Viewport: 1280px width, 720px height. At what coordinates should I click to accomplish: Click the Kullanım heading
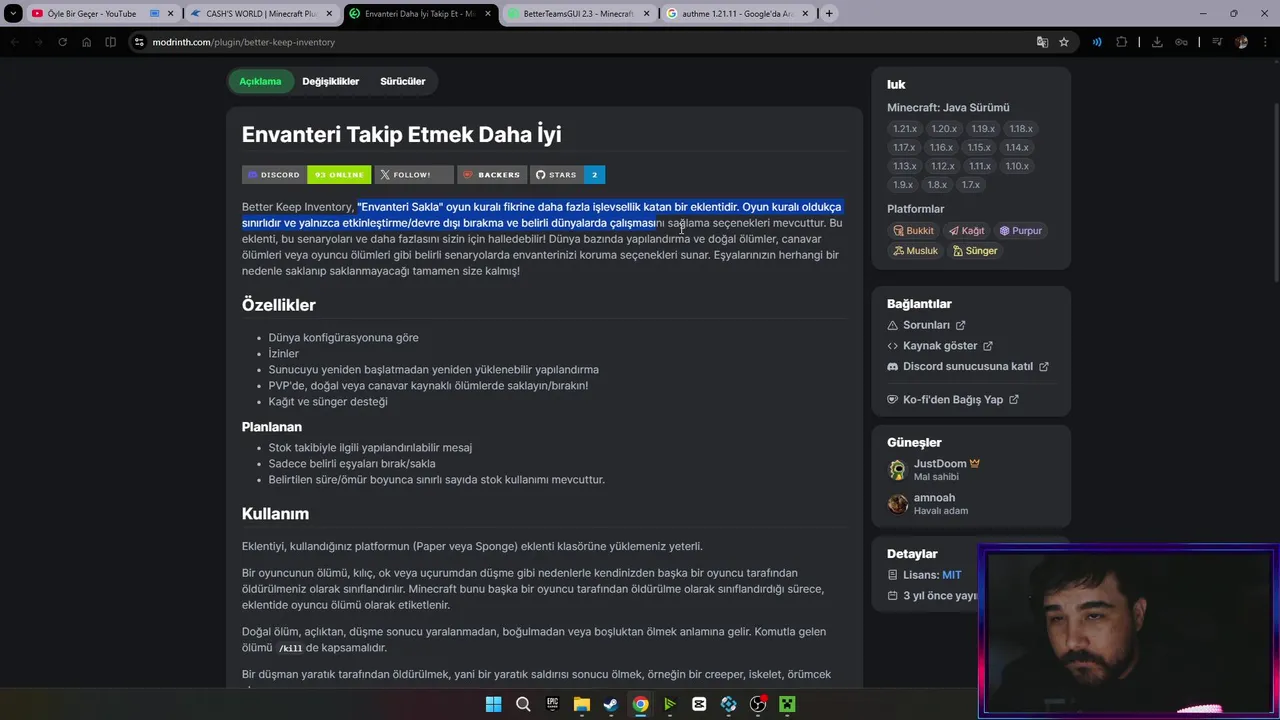click(275, 514)
